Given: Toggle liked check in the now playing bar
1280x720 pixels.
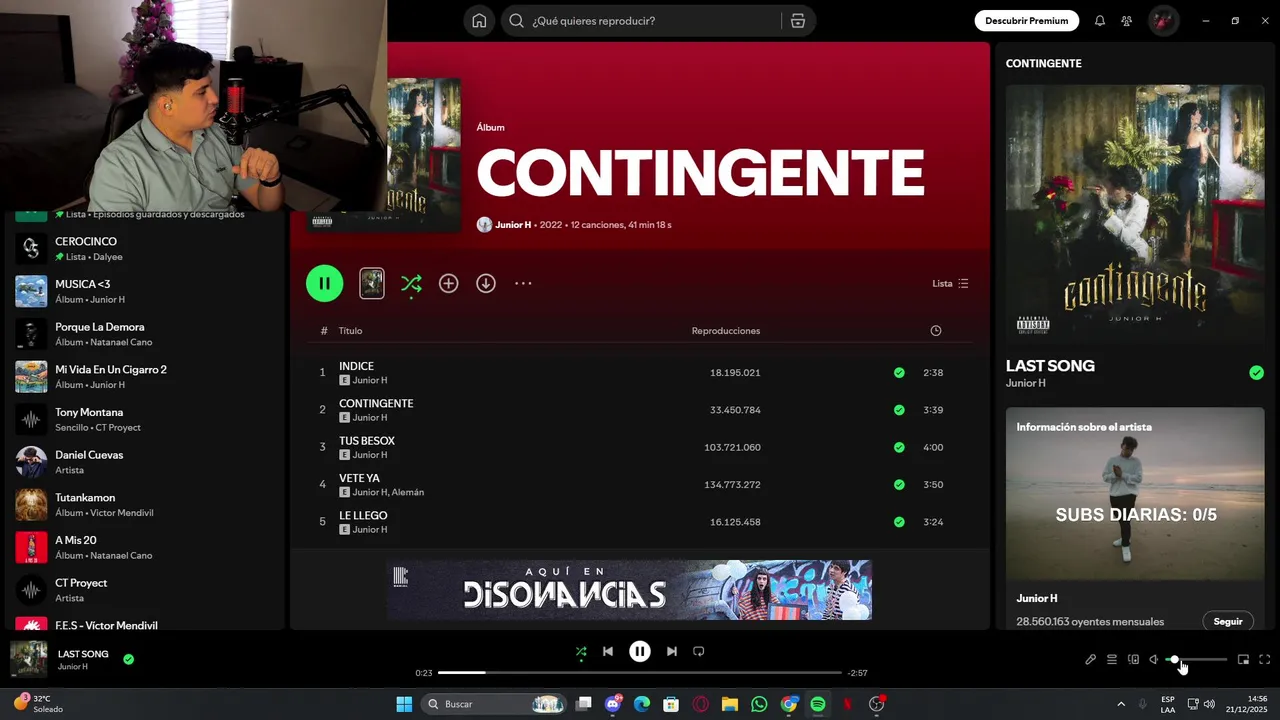Looking at the screenshot, I should 128,659.
